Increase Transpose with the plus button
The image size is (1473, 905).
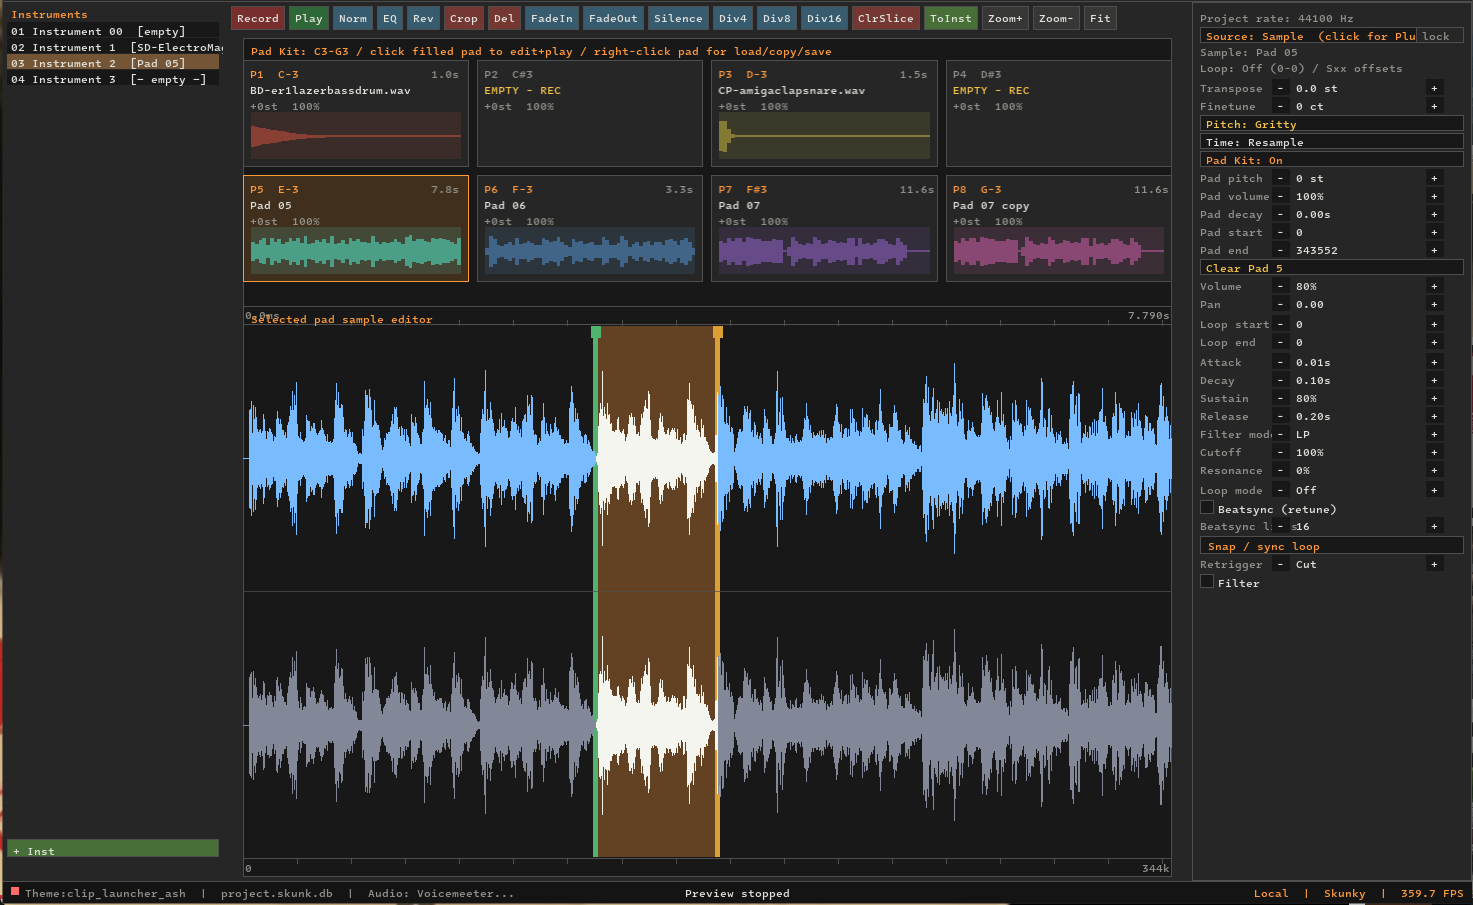pos(1434,88)
